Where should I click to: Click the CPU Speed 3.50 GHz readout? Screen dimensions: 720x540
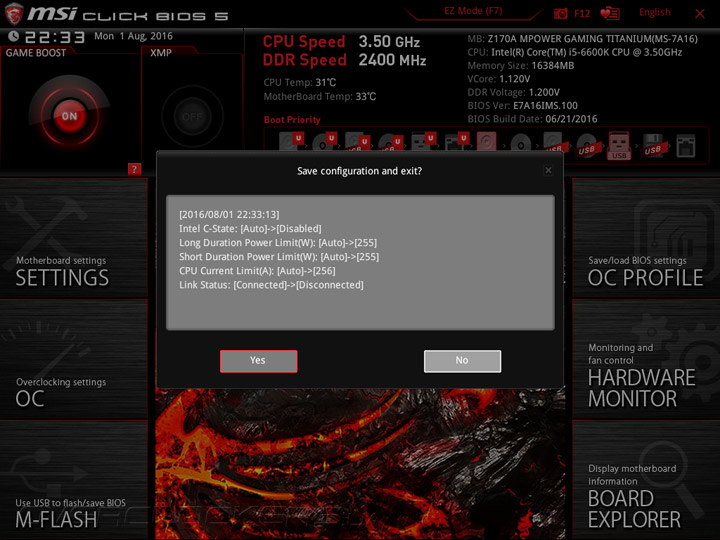click(341, 42)
